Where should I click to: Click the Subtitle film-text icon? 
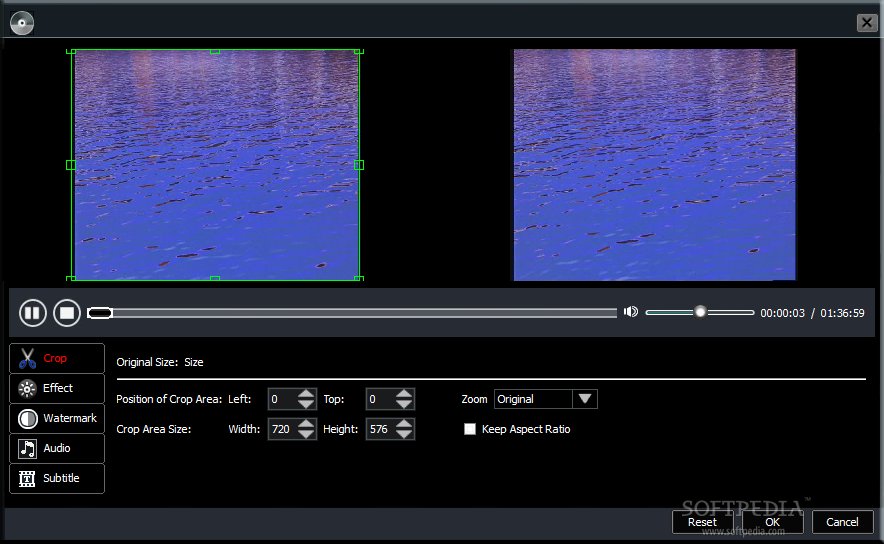pos(26,479)
